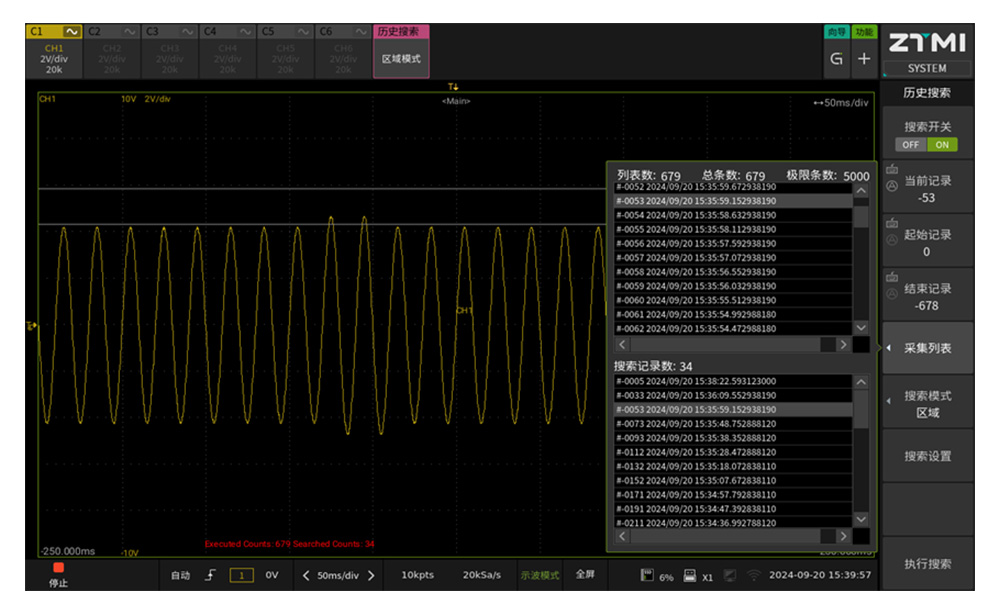Viewport: 1000px width, 614px height.
Task: Click the C3 coupling wave icon
Action: 188,31
